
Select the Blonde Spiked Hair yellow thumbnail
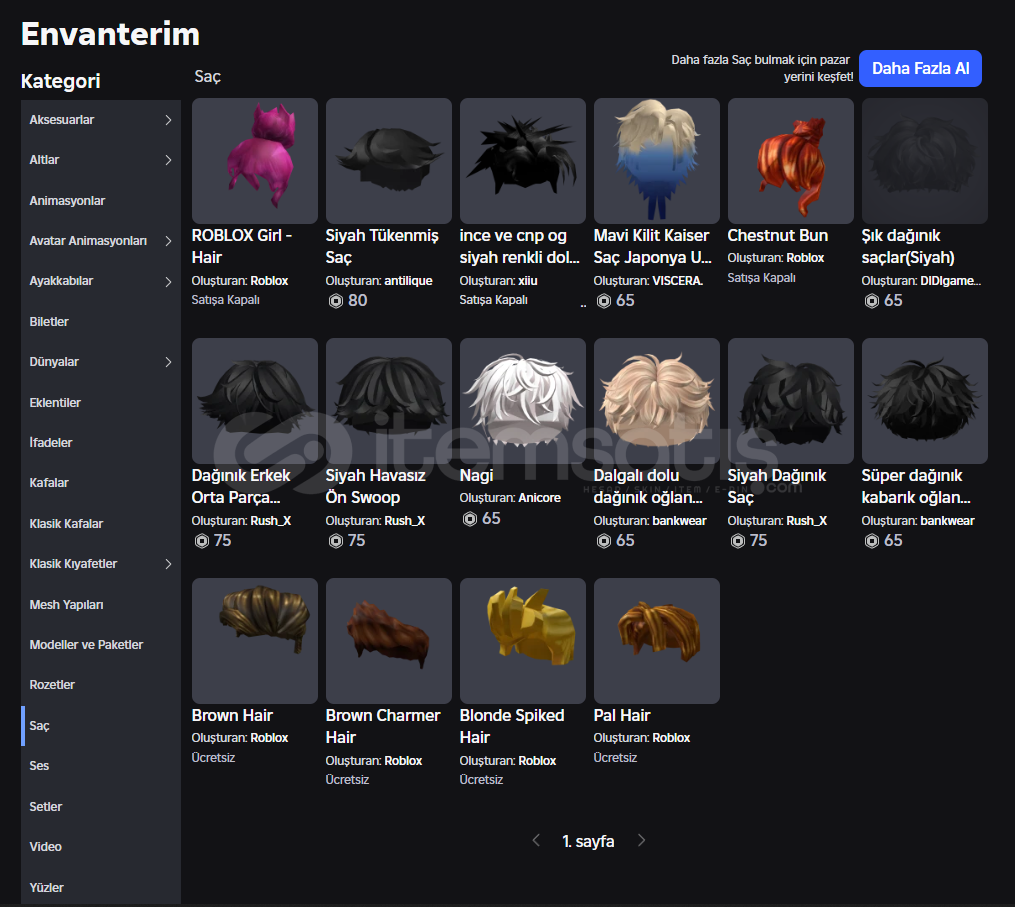pyautogui.click(x=522, y=641)
